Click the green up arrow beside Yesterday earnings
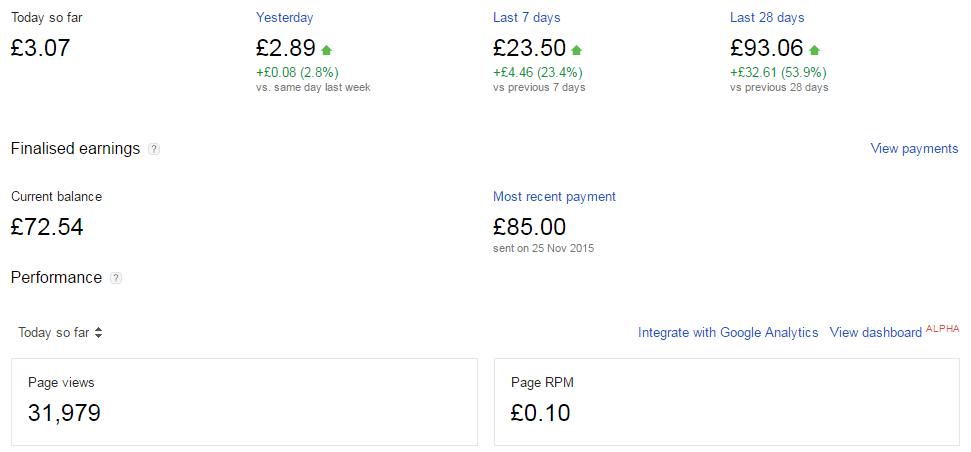This screenshot has height=452, width=971. click(x=327, y=50)
